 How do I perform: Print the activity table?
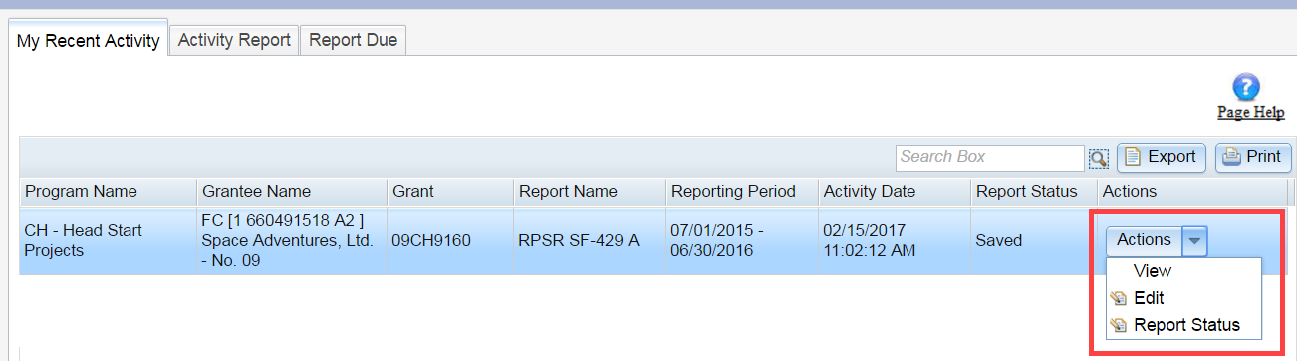1253,157
